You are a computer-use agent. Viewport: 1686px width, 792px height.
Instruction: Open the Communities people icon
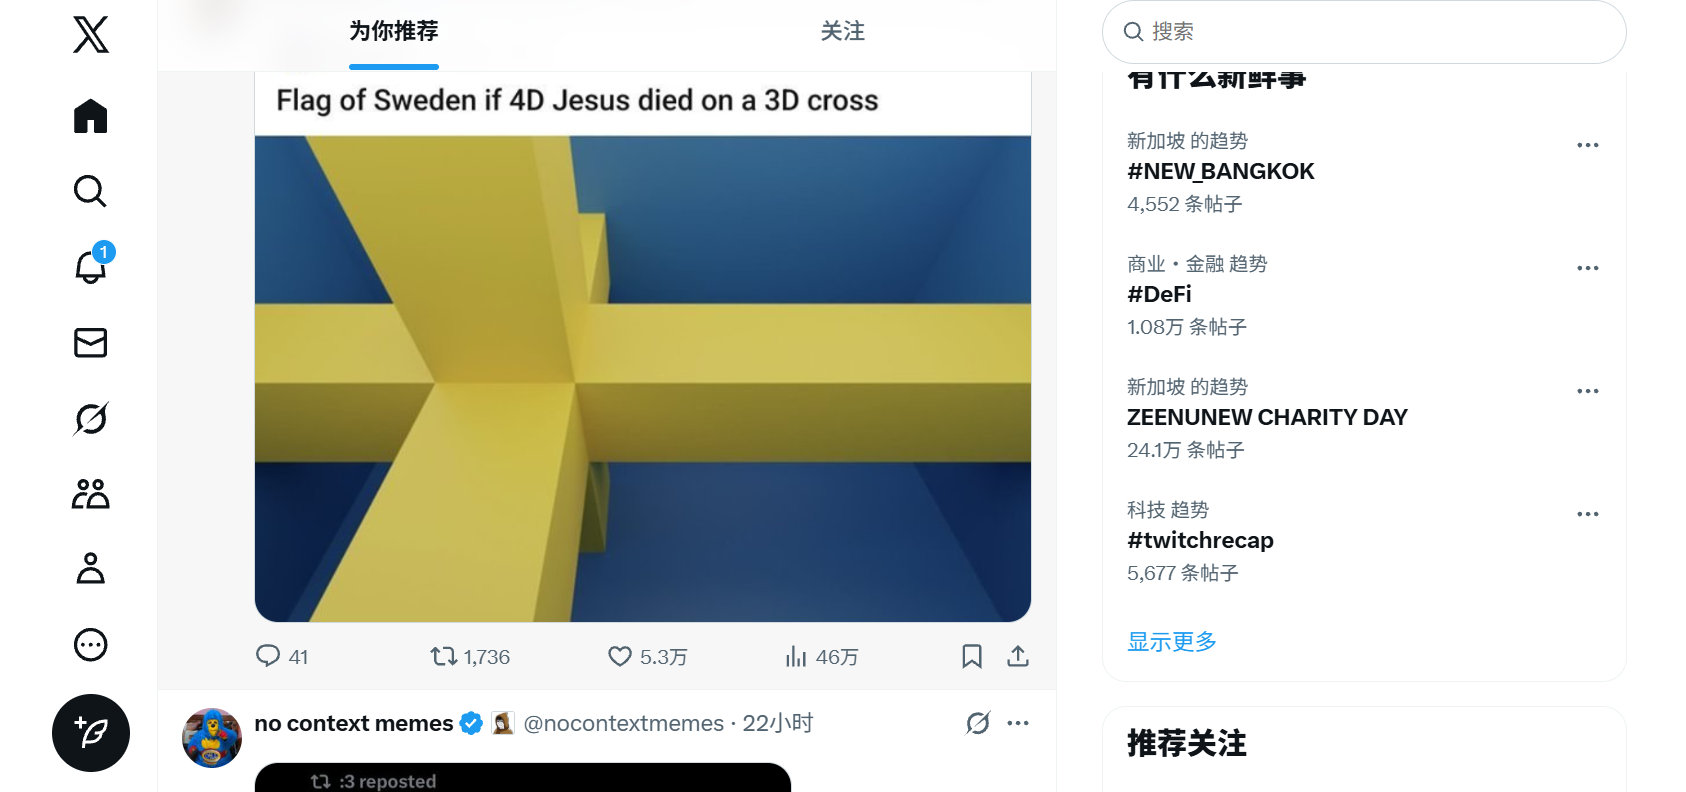91,494
